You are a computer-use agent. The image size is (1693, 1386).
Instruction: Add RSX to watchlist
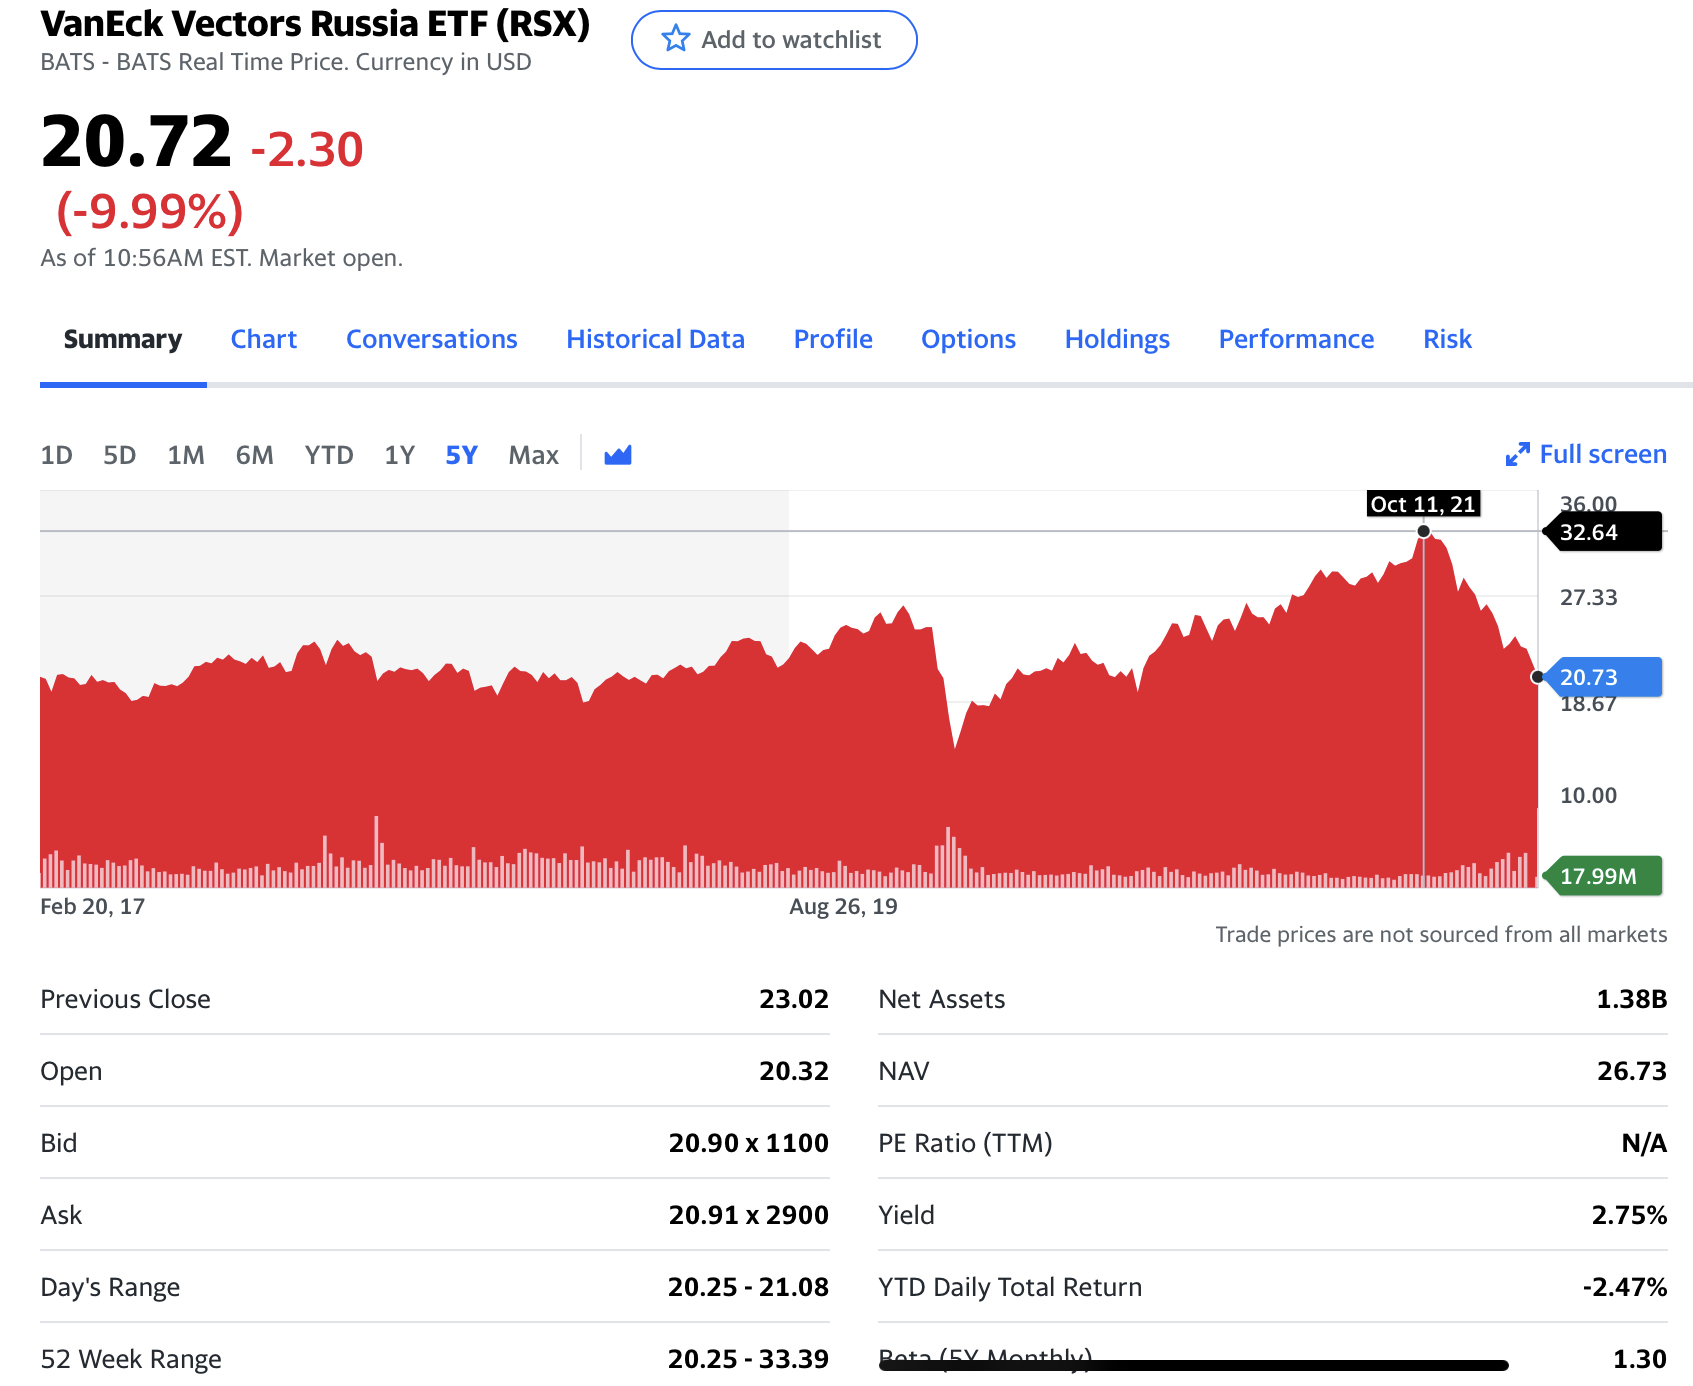click(774, 40)
